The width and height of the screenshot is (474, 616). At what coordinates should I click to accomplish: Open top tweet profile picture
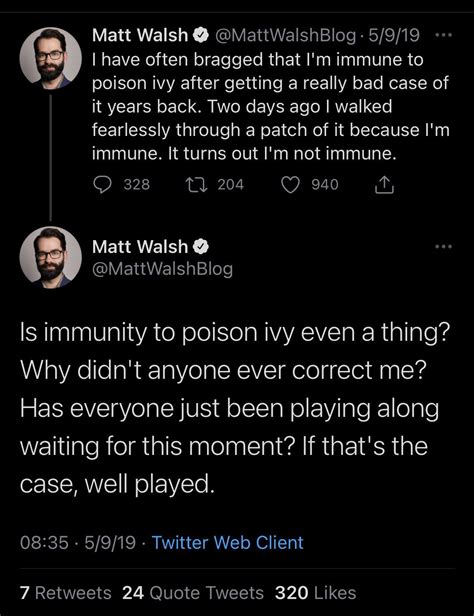pyautogui.click(x=51, y=58)
